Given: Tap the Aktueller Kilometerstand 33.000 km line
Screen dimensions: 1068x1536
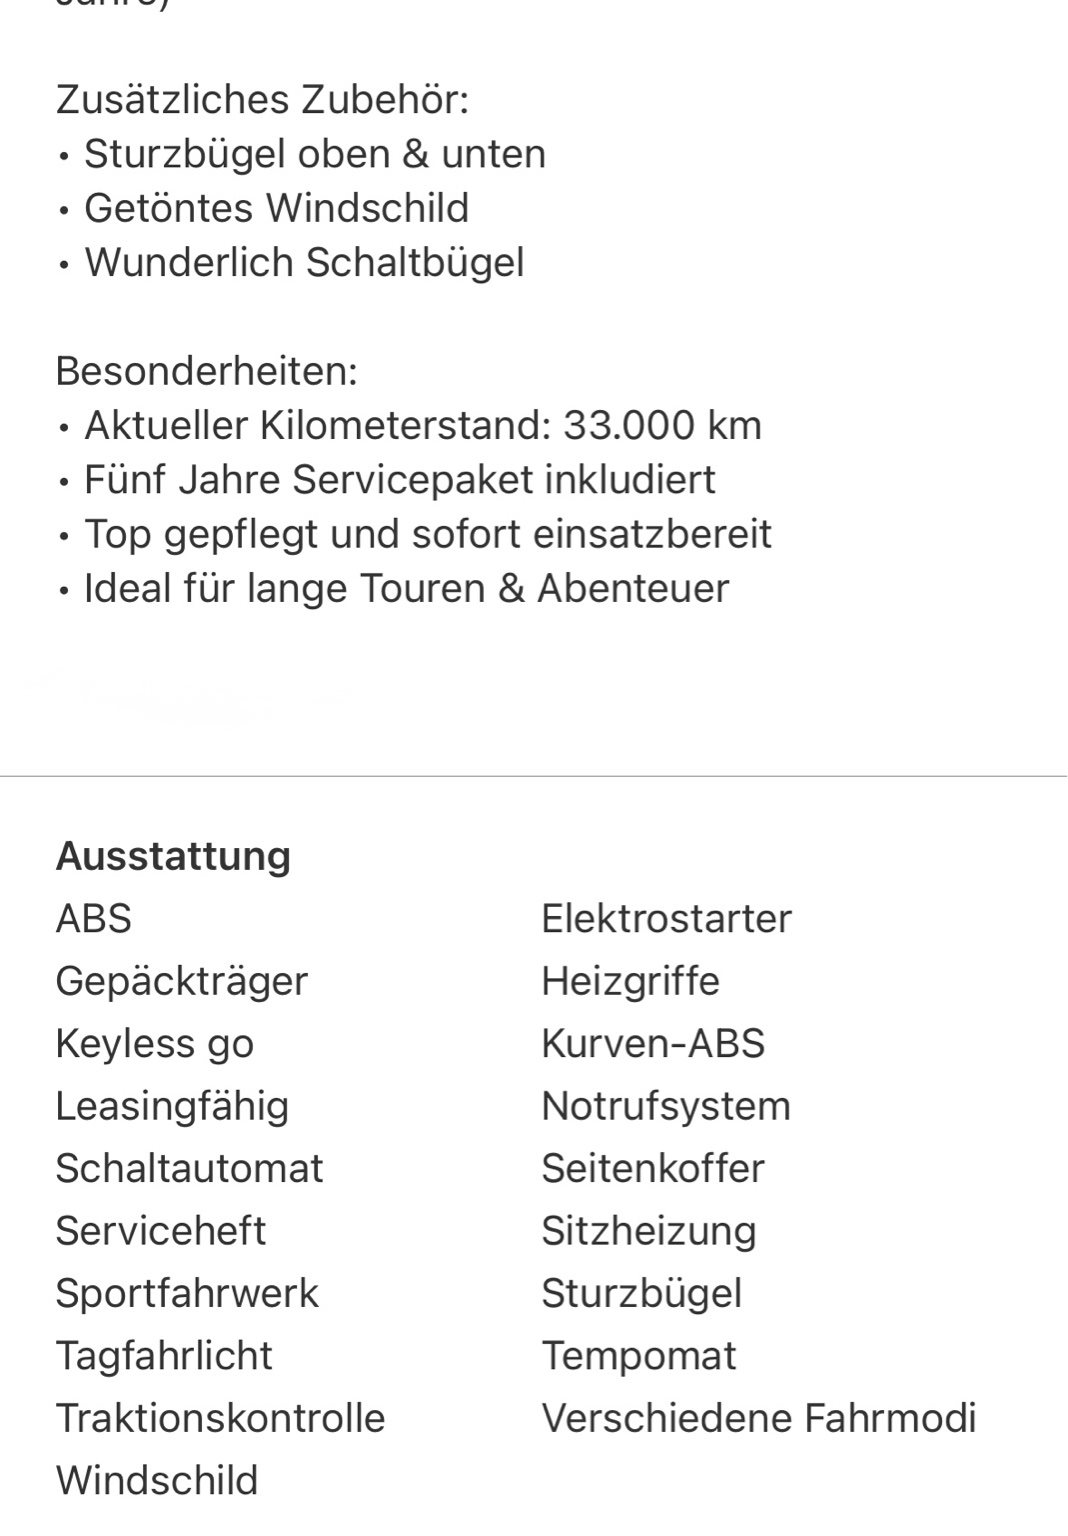Looking at the screenshot, I should (422, 425).
